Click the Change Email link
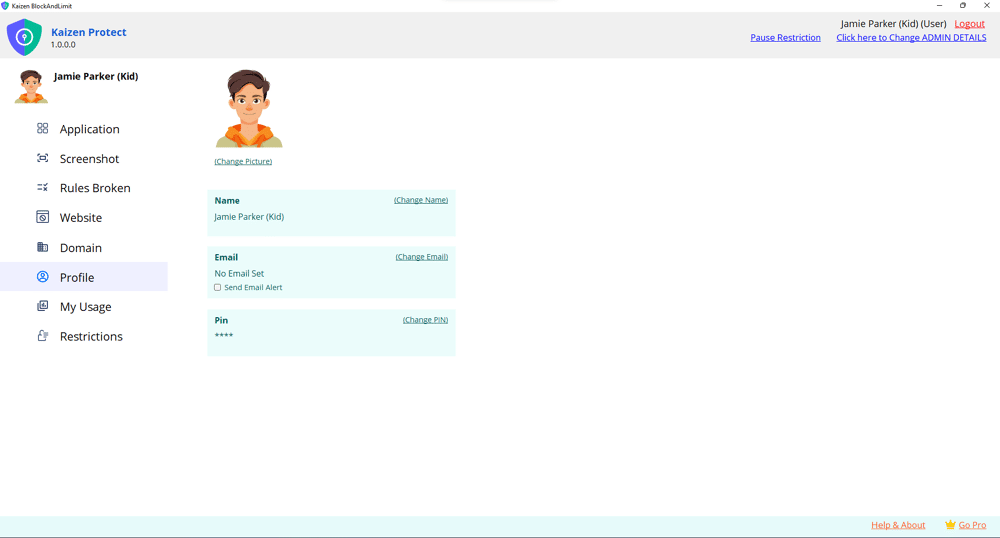The width and height of the screenshot is (1000, 538). click(421, 257)
